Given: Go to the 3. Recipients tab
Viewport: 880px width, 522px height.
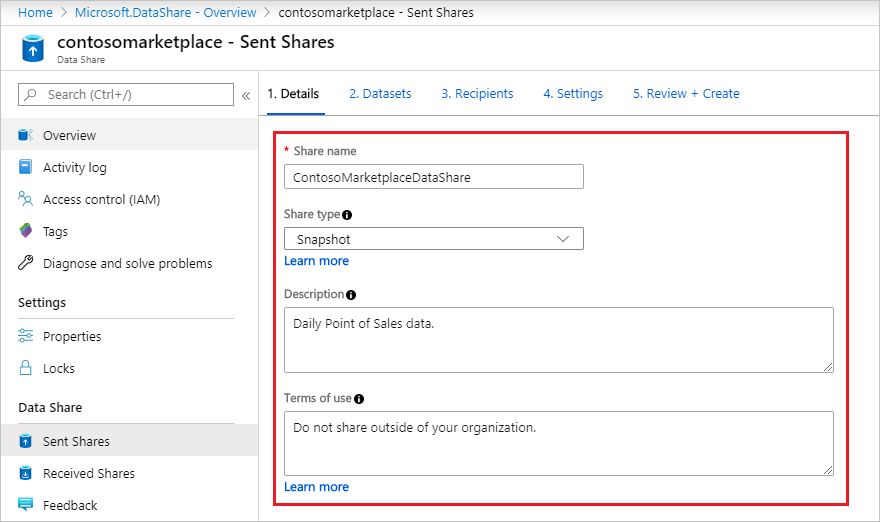Looking at the screenshot, I should click(x=477, y=94).
